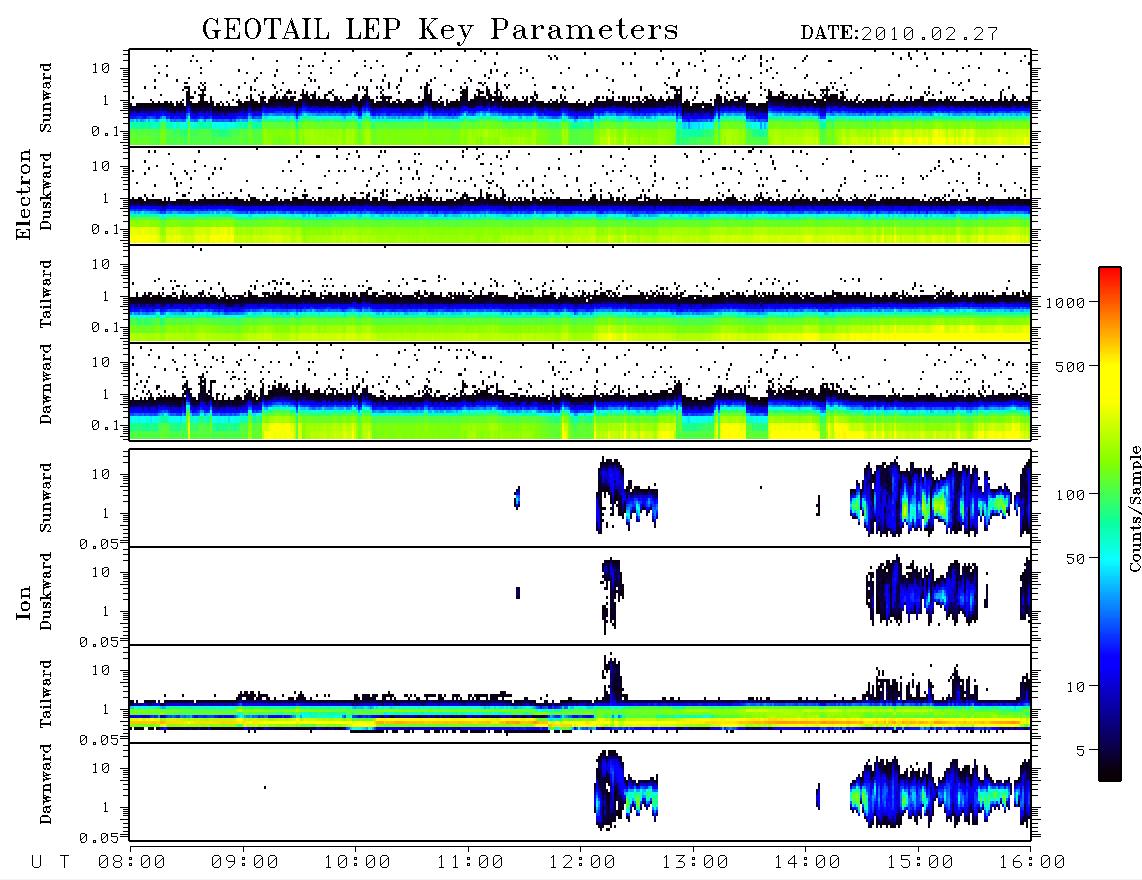Click inside the Electron Duskward spectrogram panel
1142x880 pixels.
580,196
